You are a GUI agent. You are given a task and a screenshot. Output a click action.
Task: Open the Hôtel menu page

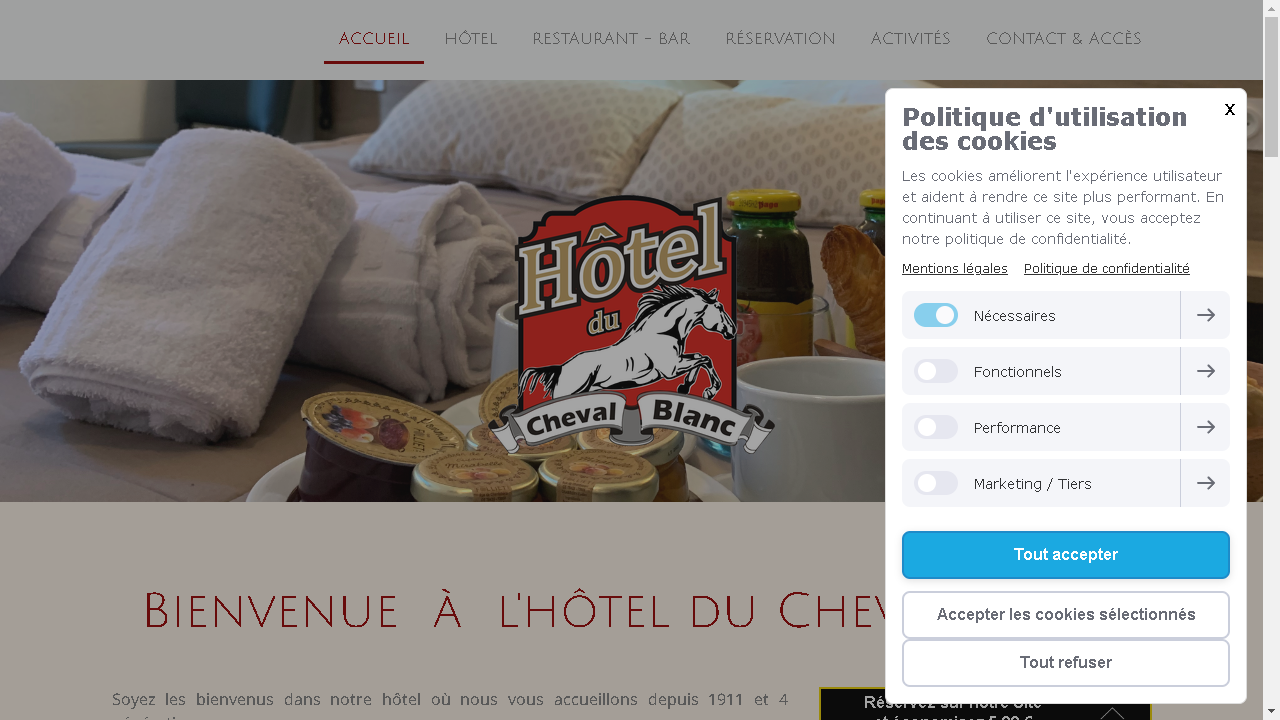471,39
